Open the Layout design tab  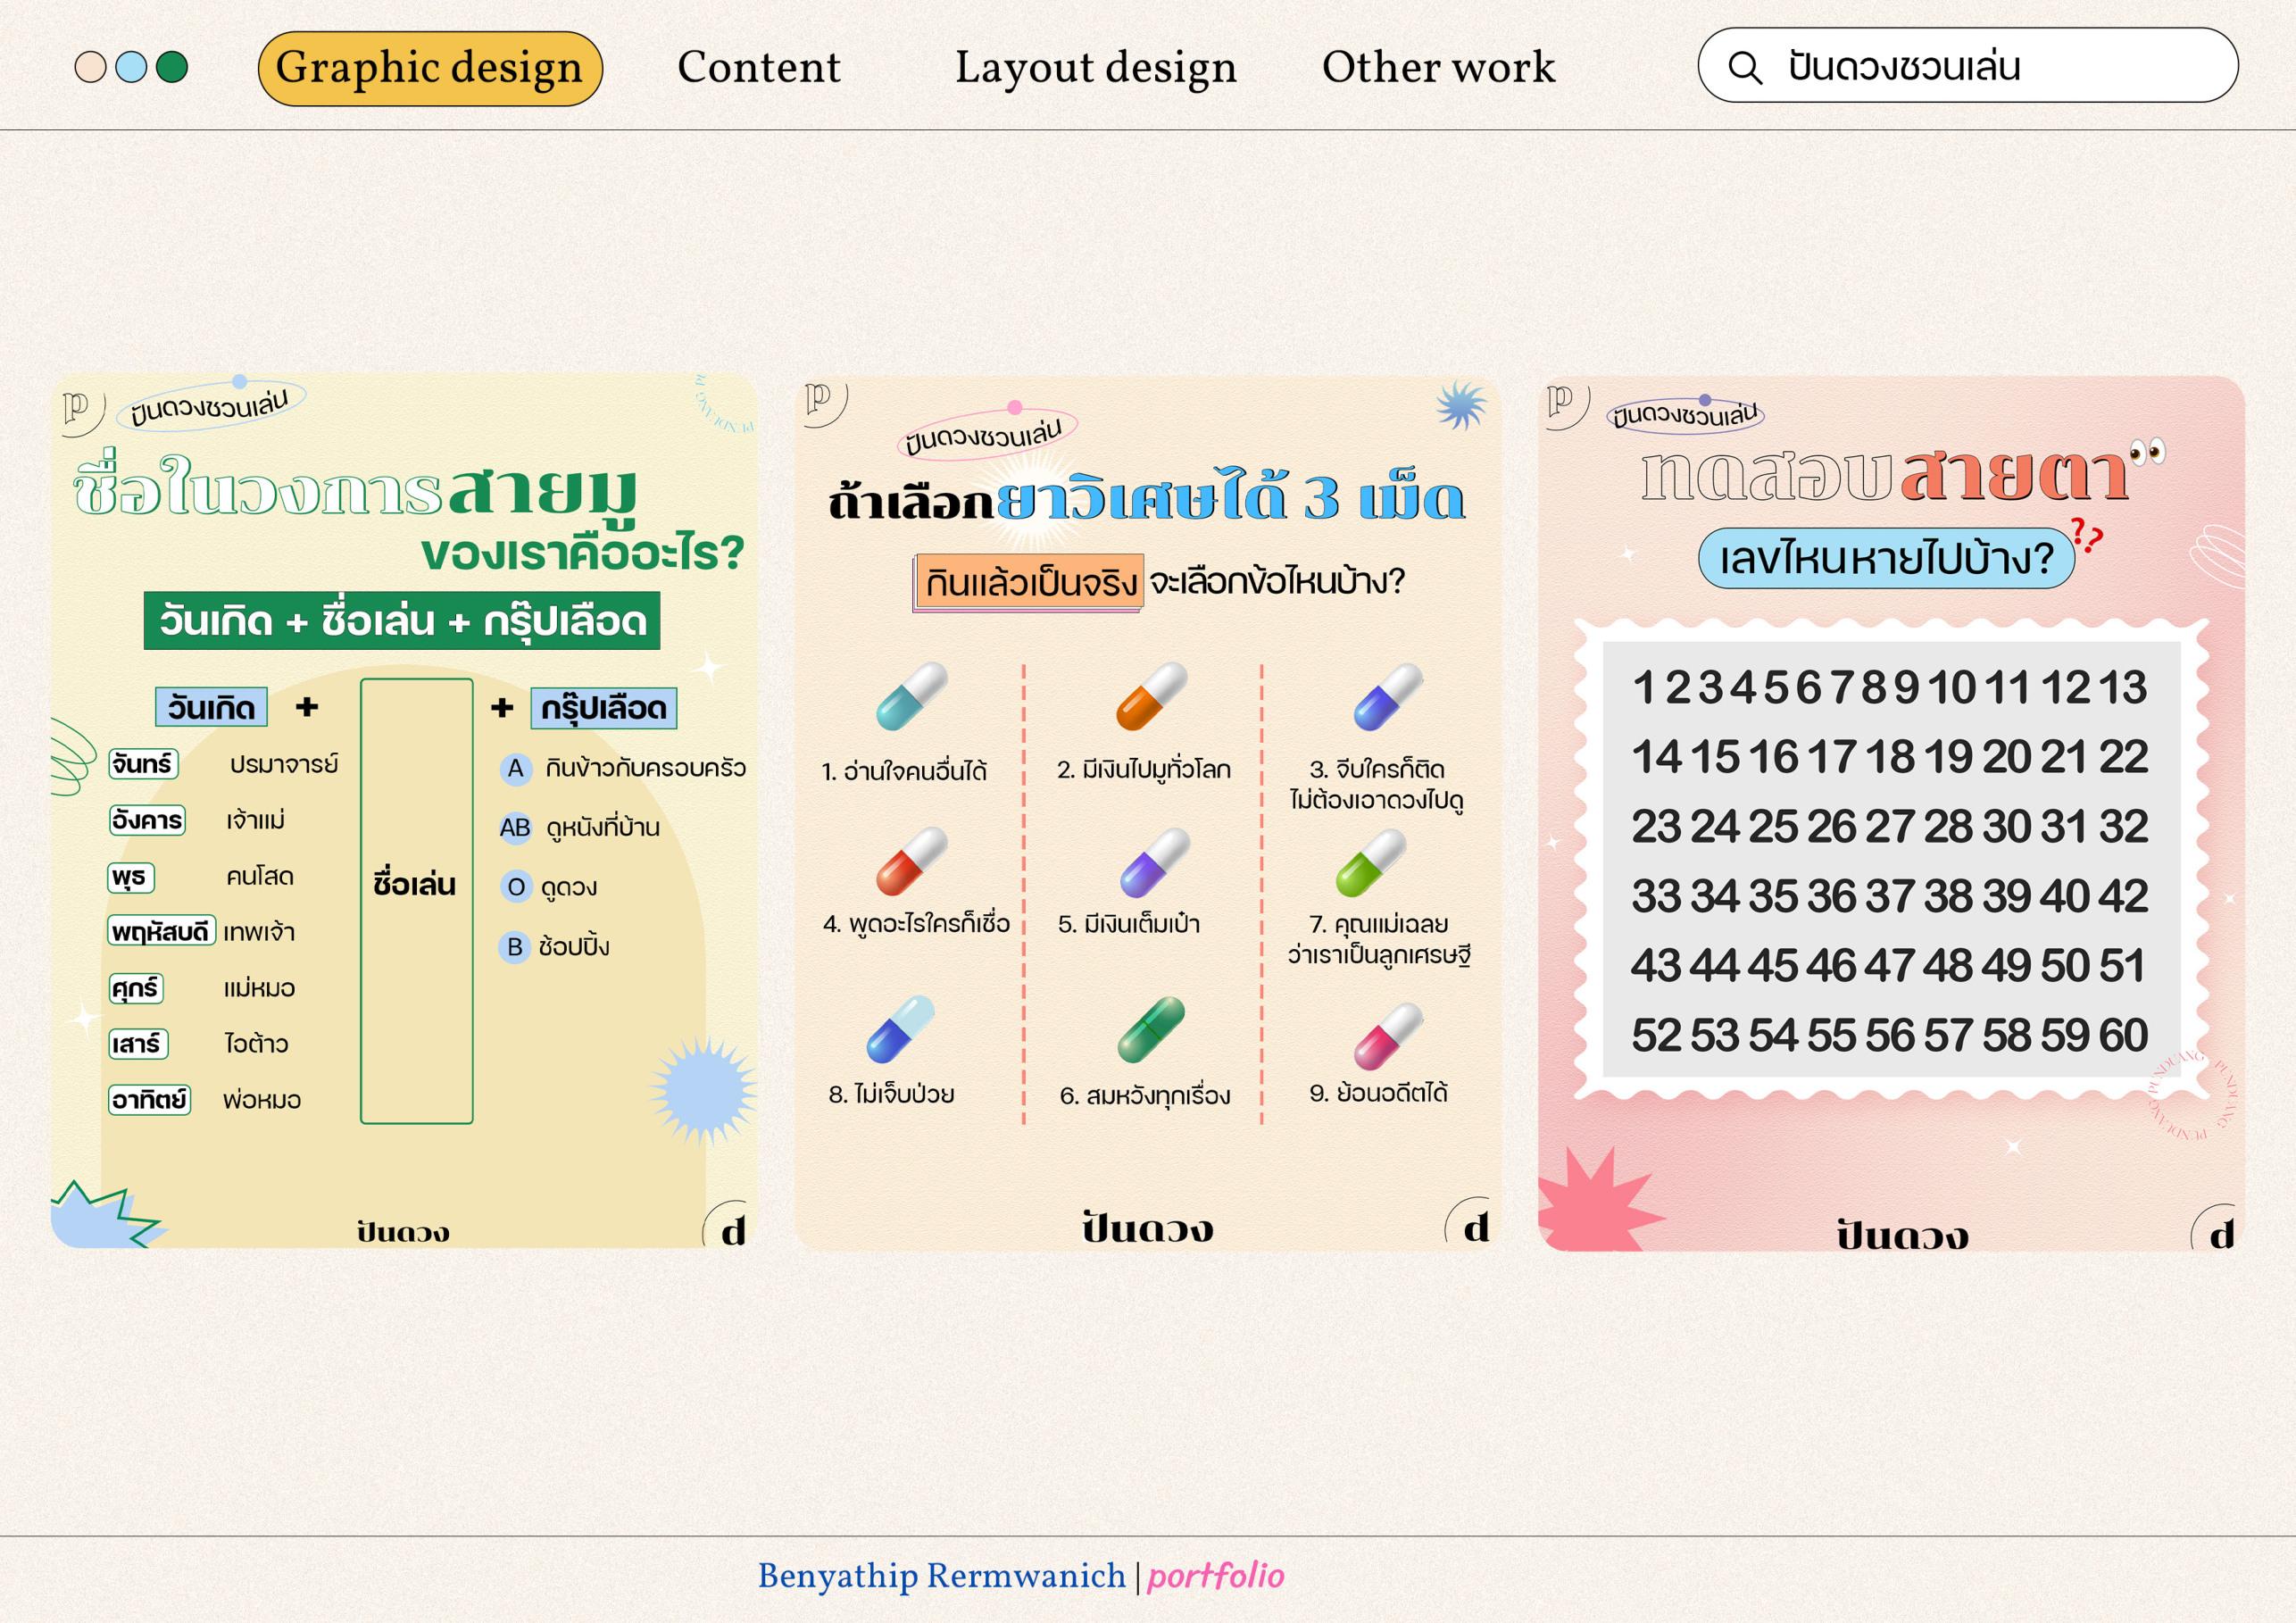coord(1095,68)
